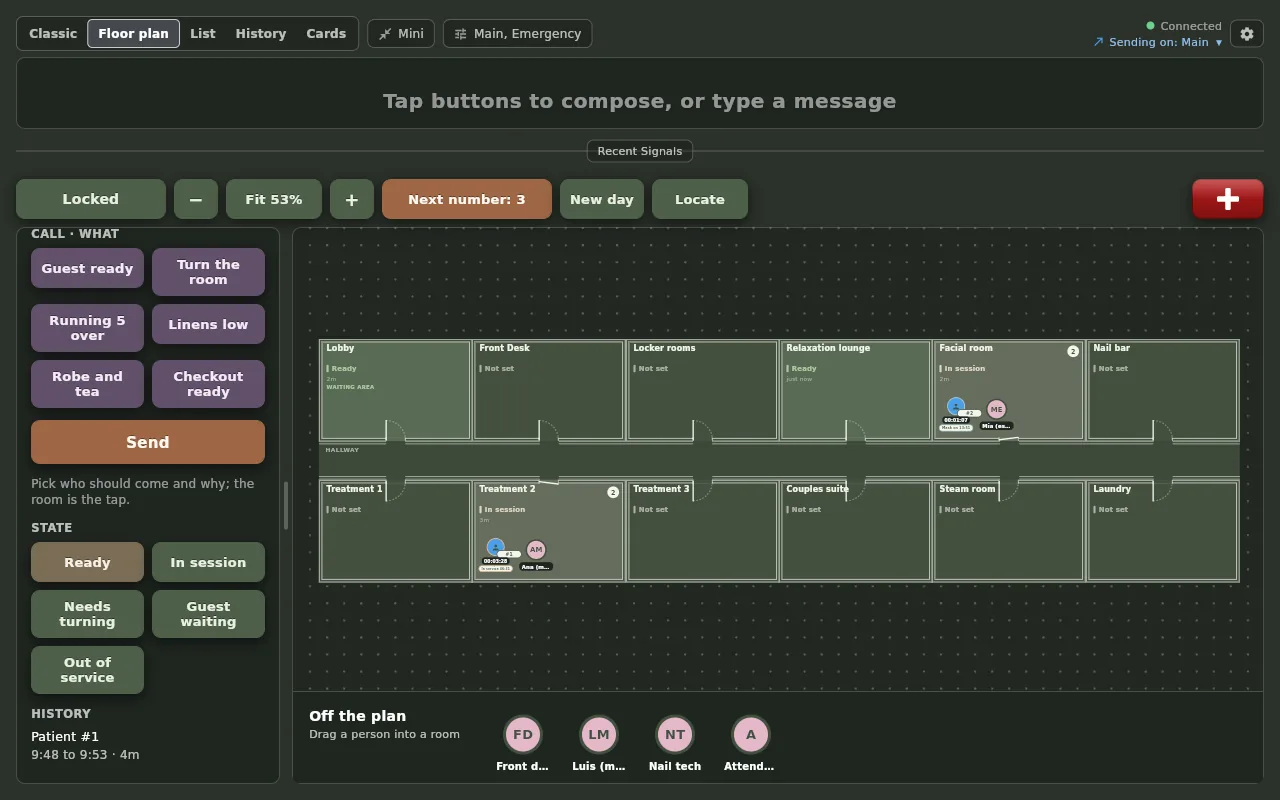
Task: Select the blue guest icon in Treatment 2
Action: tap(495, 547)
